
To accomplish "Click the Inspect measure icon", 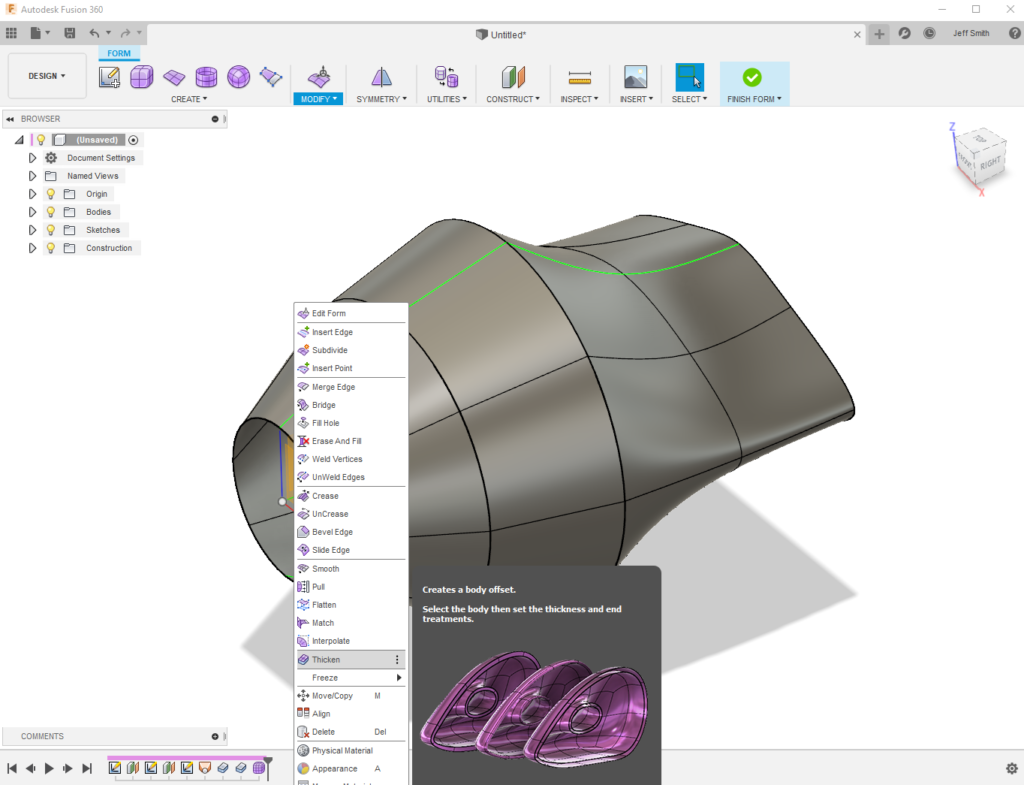I will (580, 77).
